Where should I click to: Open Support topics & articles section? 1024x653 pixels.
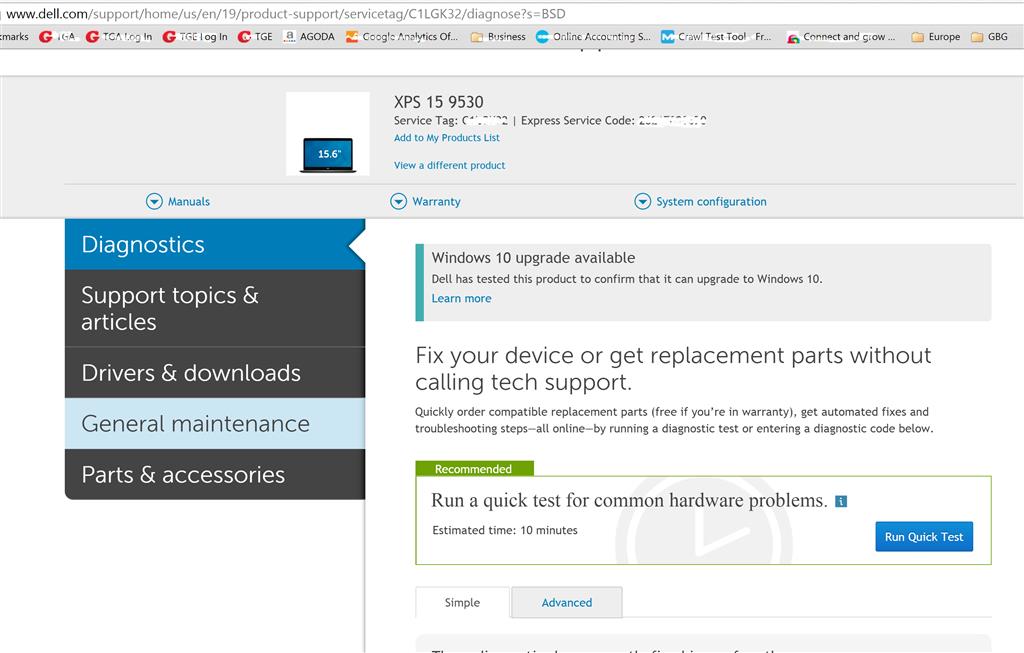[215, 308]
